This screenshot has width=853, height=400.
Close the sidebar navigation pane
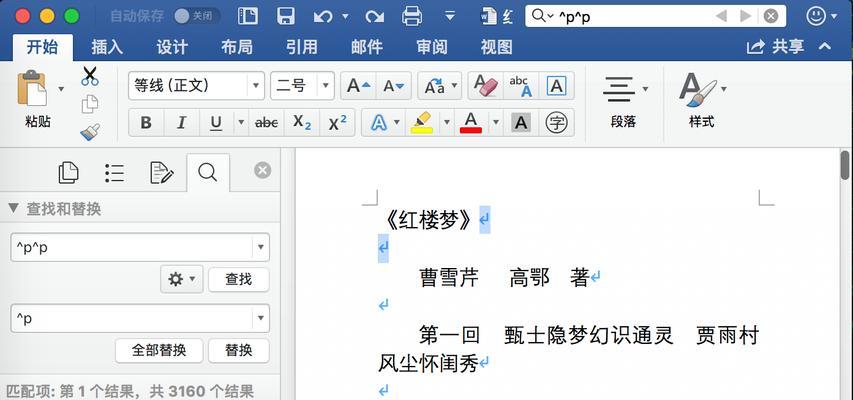click(262, 170)
